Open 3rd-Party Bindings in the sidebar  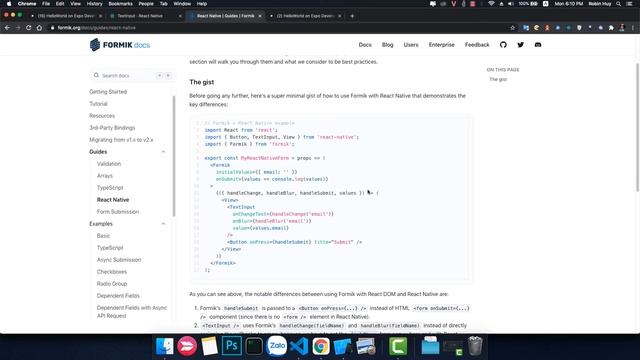coord(112,128)
